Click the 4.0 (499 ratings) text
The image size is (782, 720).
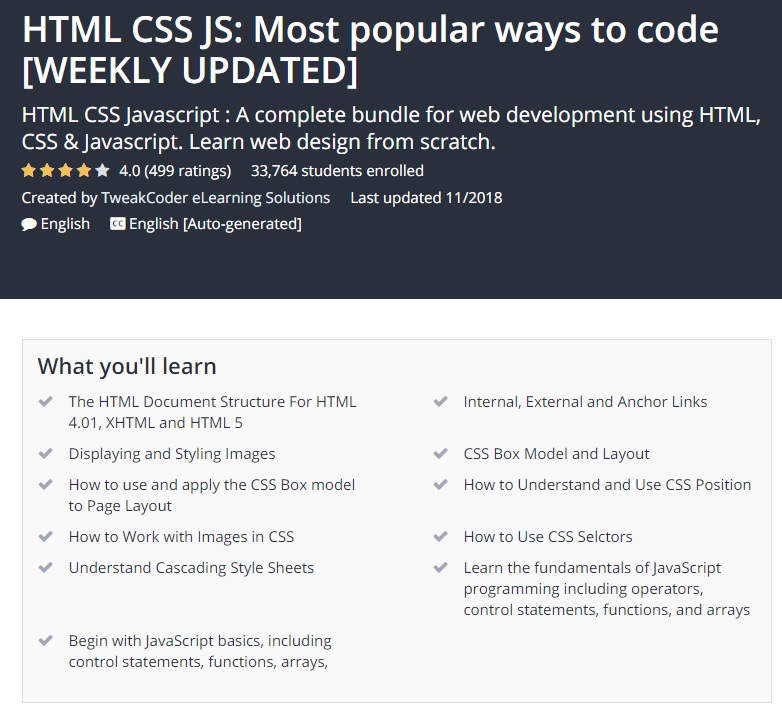175,171
